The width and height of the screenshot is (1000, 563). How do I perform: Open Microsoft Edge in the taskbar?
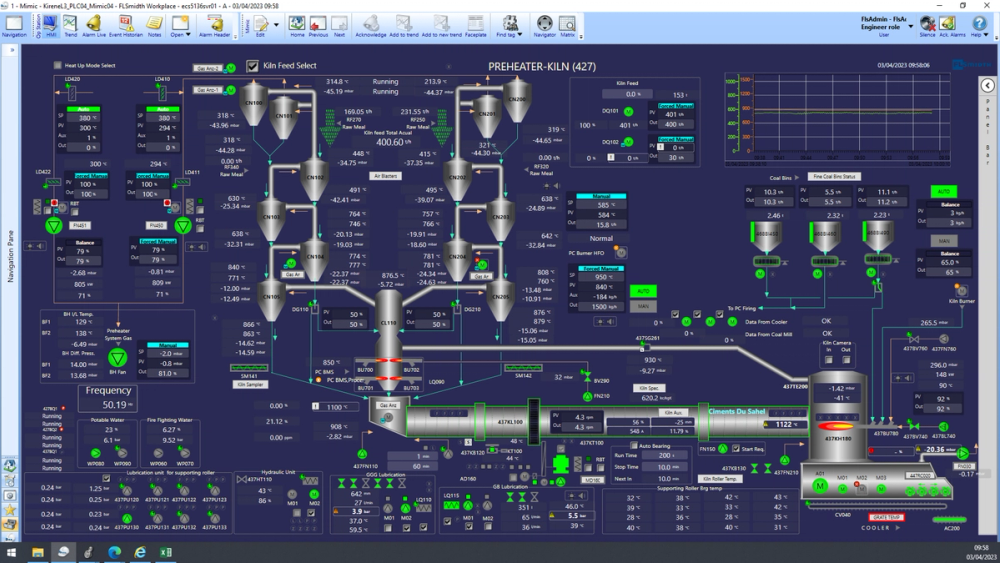click(115, 552)
